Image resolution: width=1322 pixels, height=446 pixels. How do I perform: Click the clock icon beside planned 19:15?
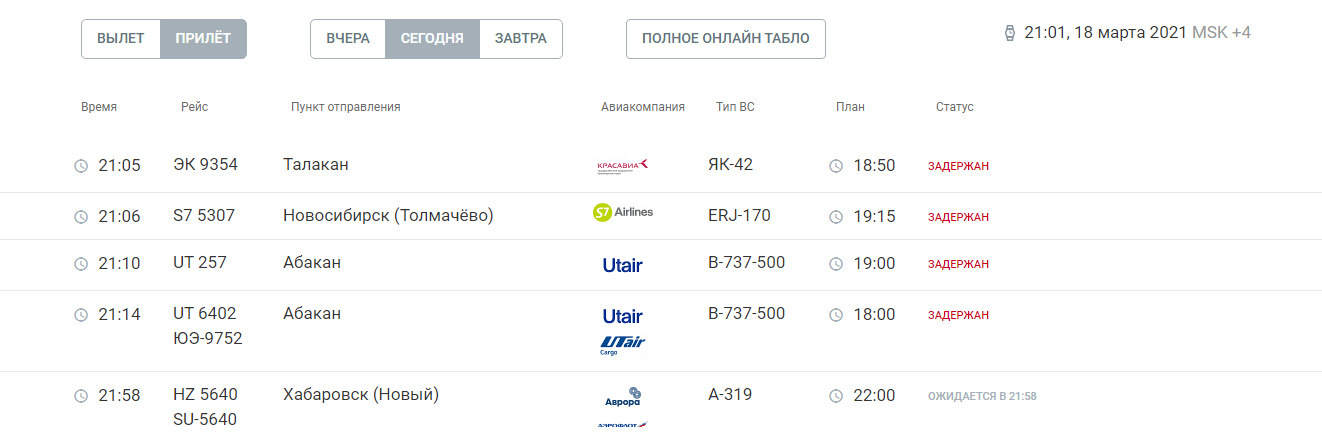[x=836, y=217]
